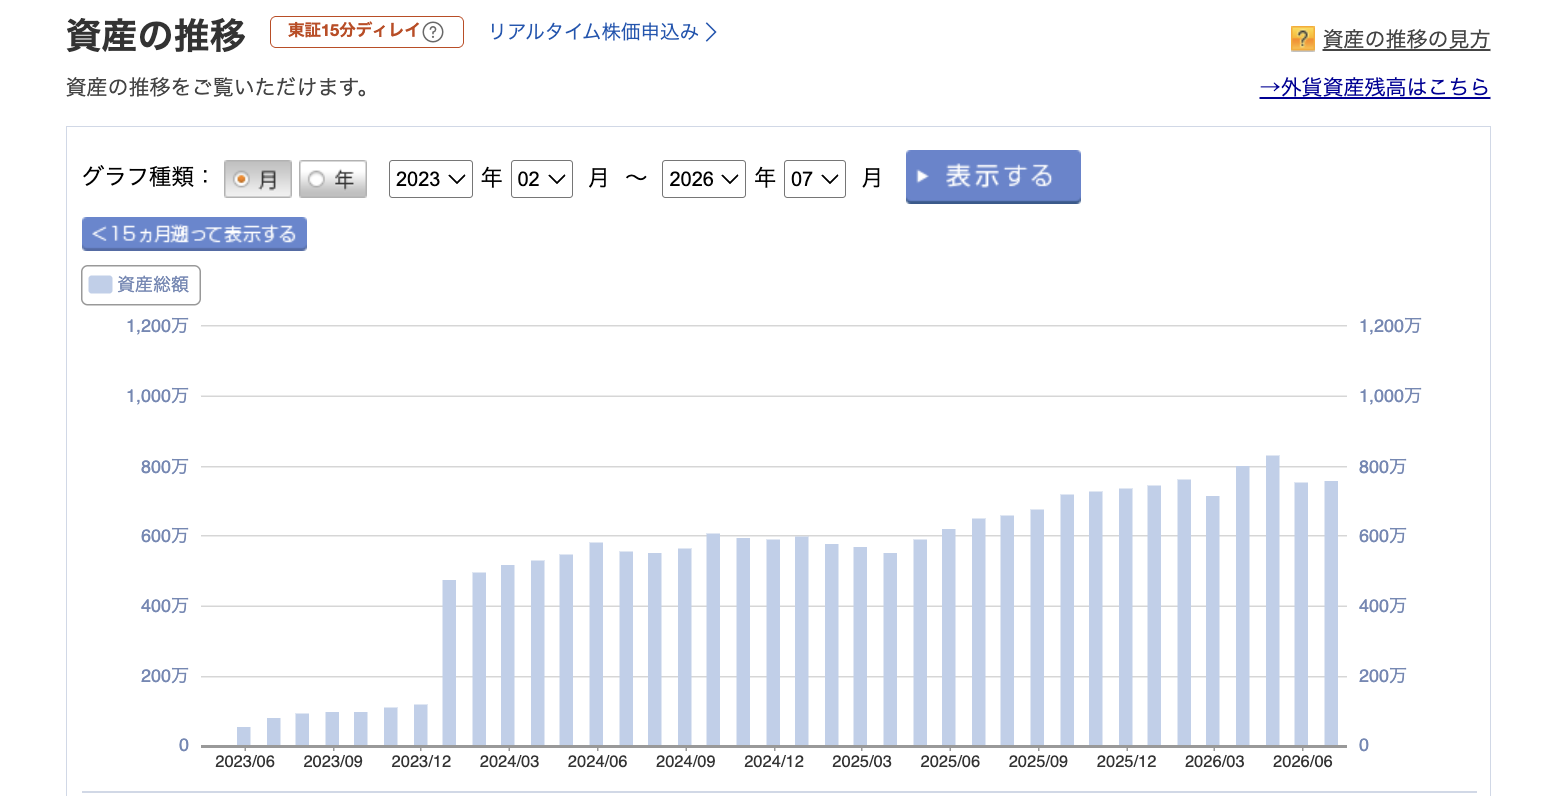1542x796 pixels.
Task: Open the start month 02 dropdown
Action: [x=541, y=179]
